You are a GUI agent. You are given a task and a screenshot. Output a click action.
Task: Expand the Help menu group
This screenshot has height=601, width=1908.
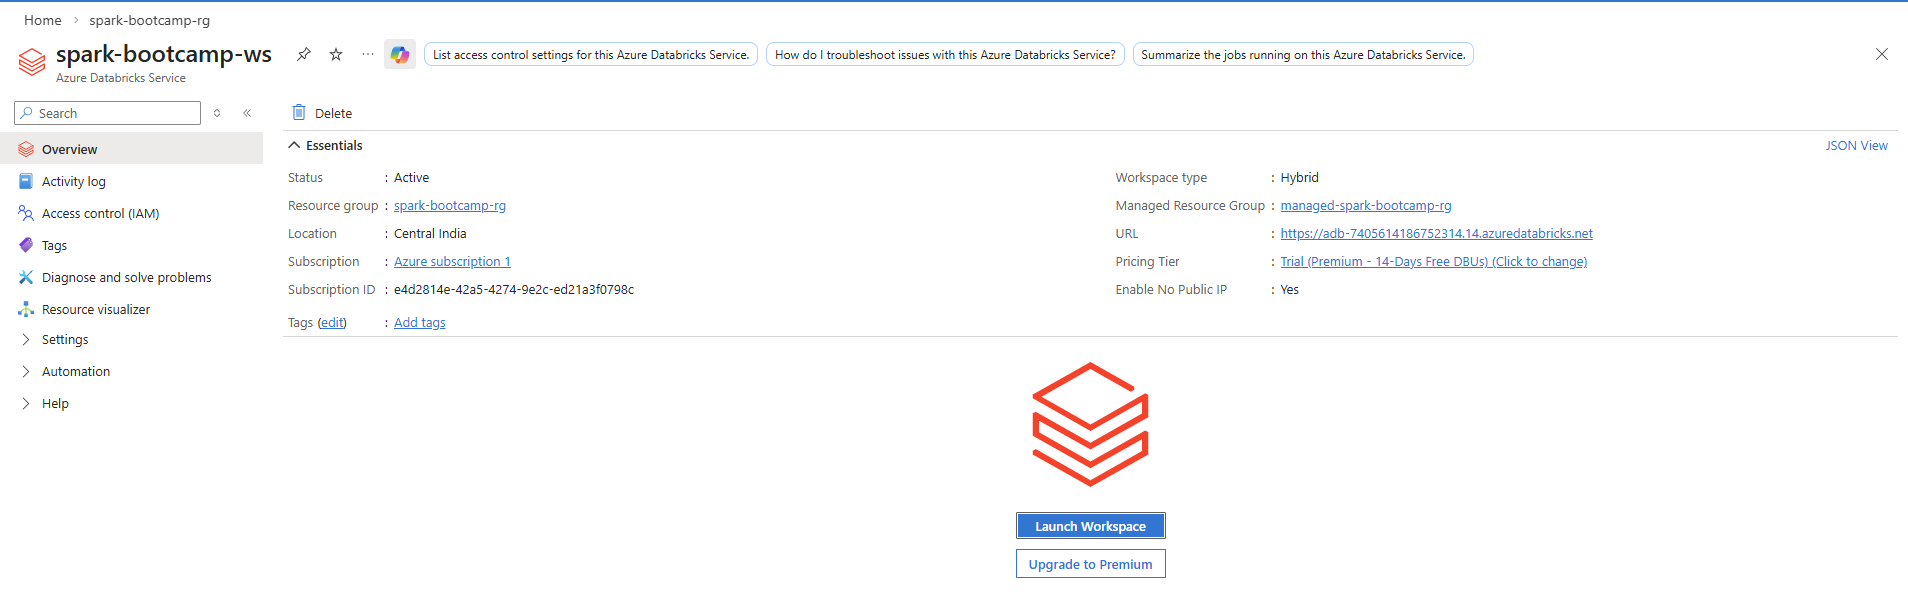pyautogui.click(x=26, y=404)
